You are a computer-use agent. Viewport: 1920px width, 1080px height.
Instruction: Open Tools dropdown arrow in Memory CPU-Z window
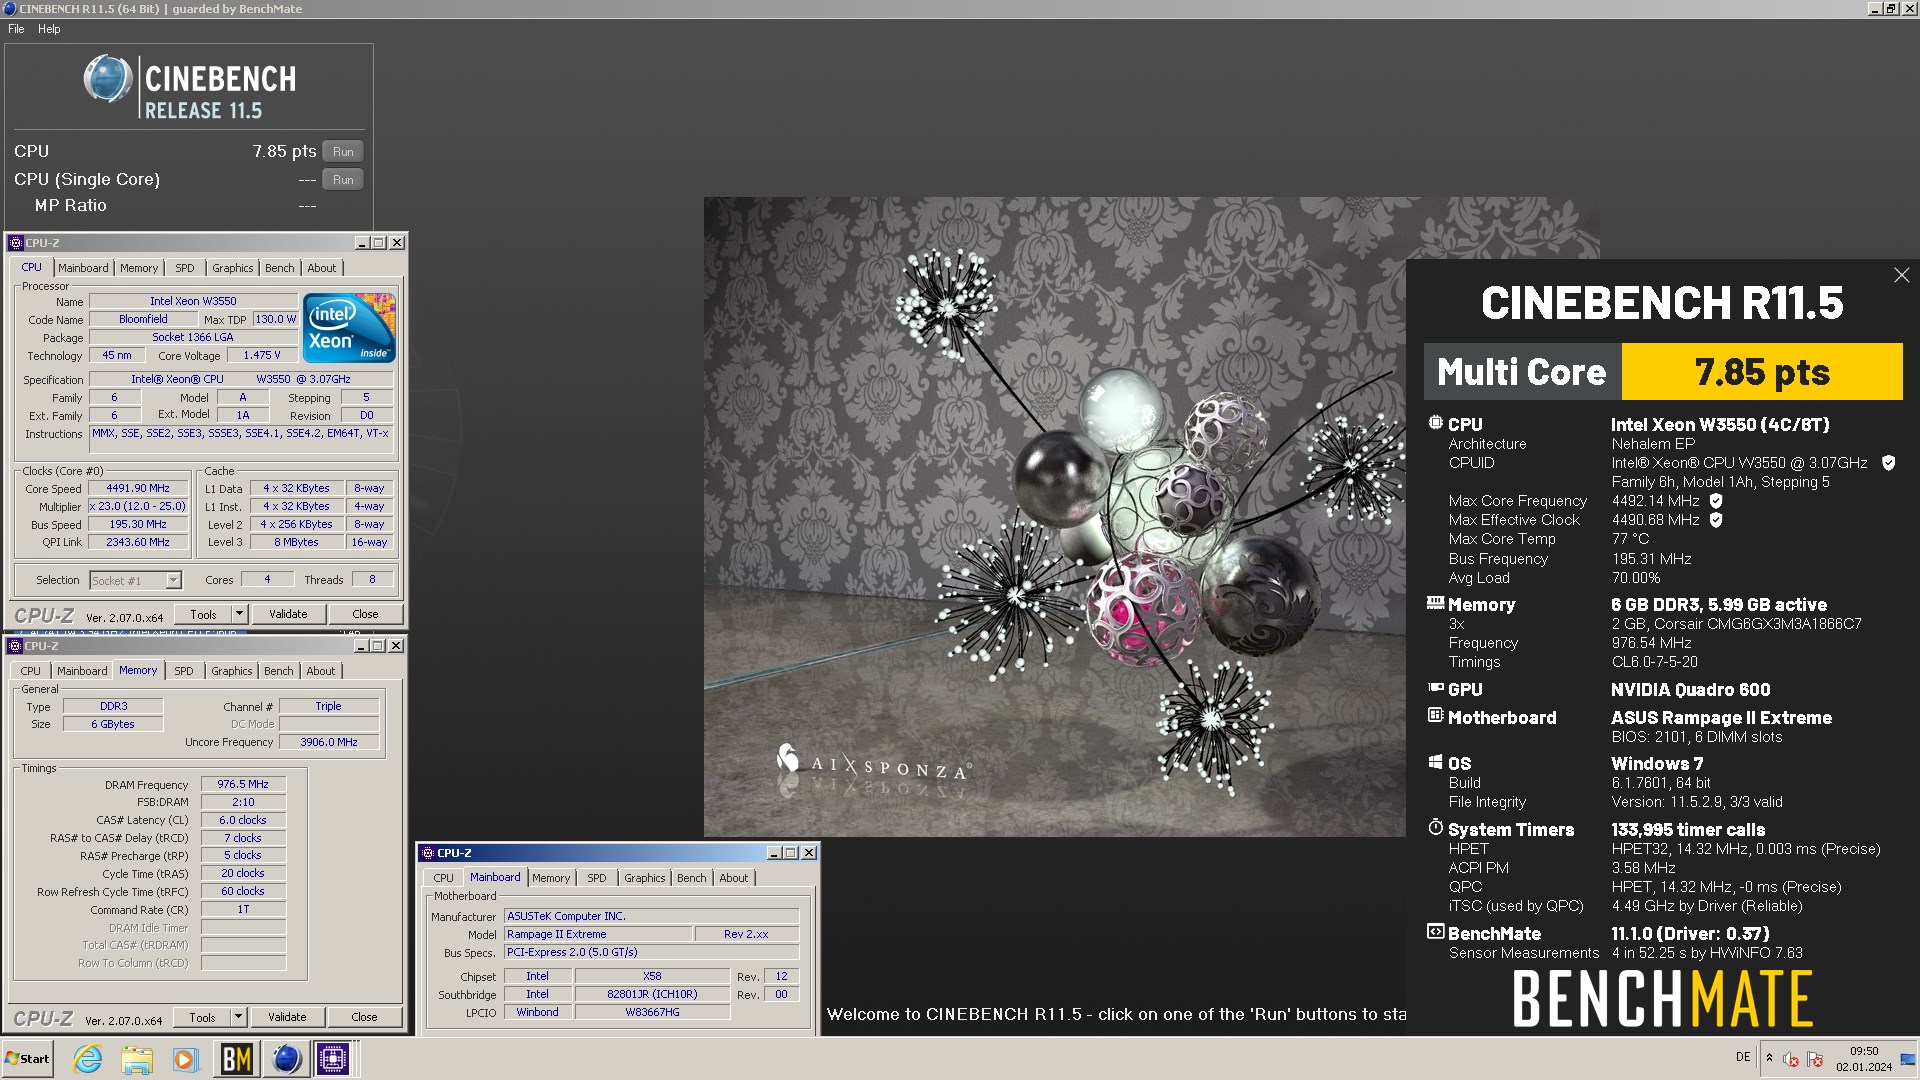pyautogui.click(x=238, y=1017)
